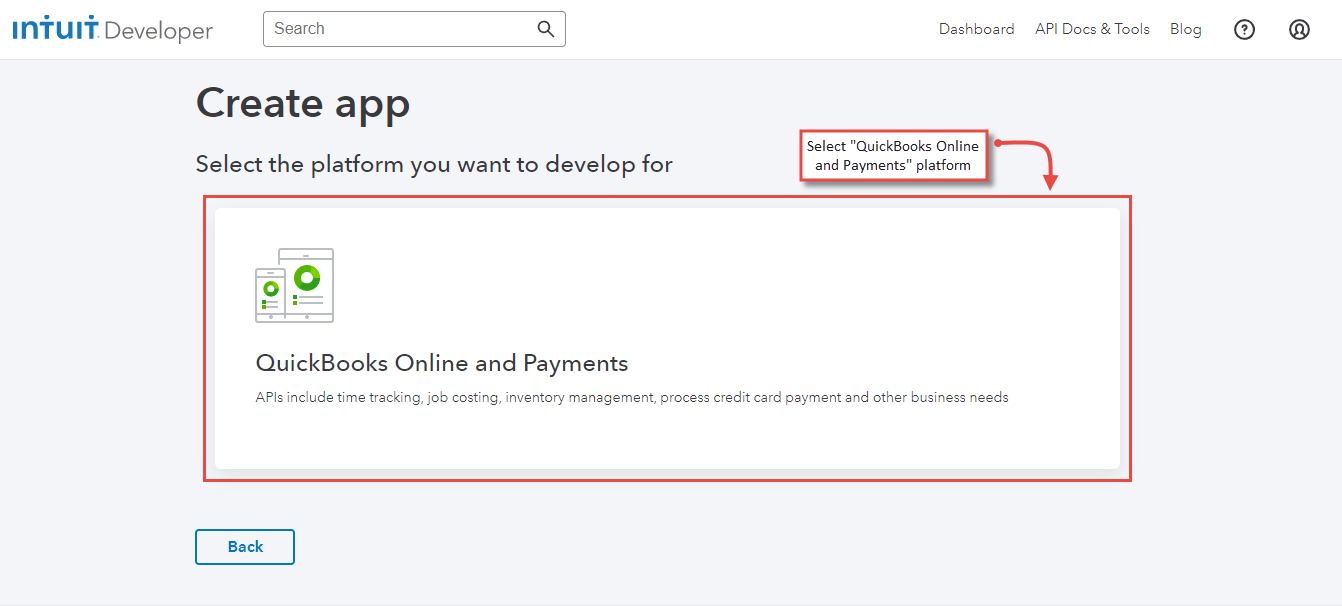This screenshot has width=1342, height=606.
Task: Click the QuickBooks devices illustration icon
Action: [295, 285]
